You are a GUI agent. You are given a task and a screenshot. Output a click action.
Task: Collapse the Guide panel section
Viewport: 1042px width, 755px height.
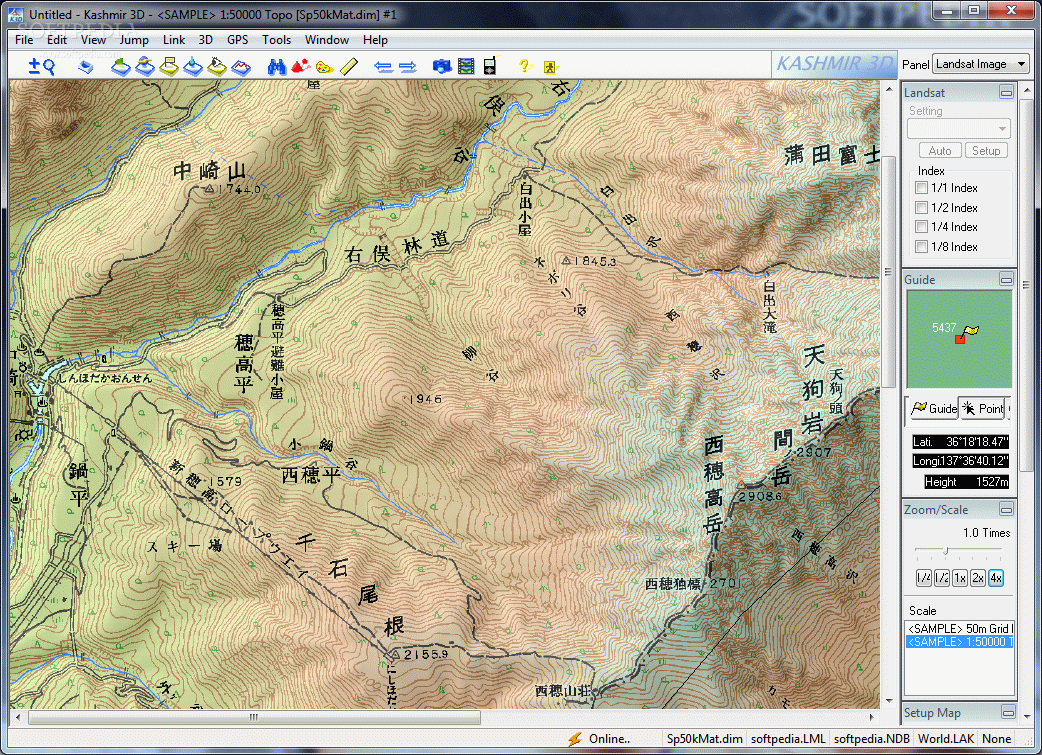coord(1006,280)
